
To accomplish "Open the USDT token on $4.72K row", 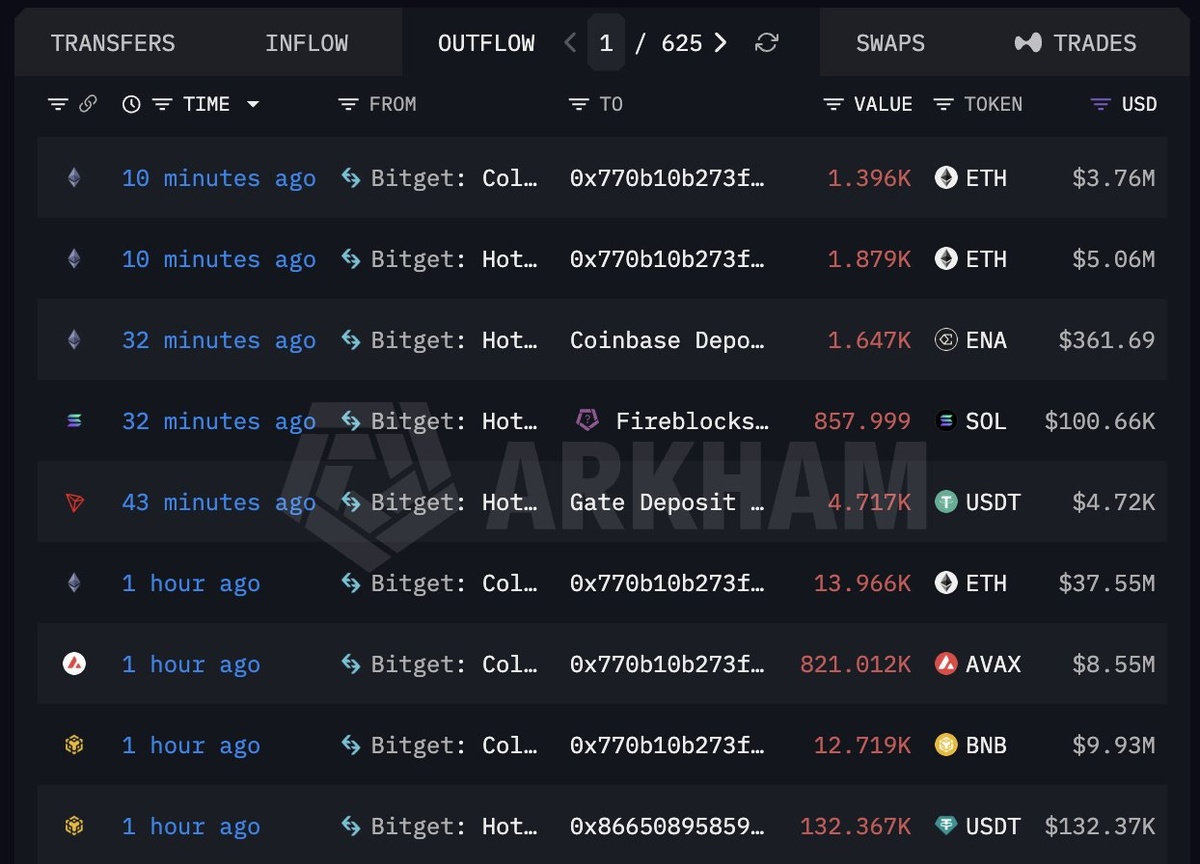I will [x=977, y=502].
